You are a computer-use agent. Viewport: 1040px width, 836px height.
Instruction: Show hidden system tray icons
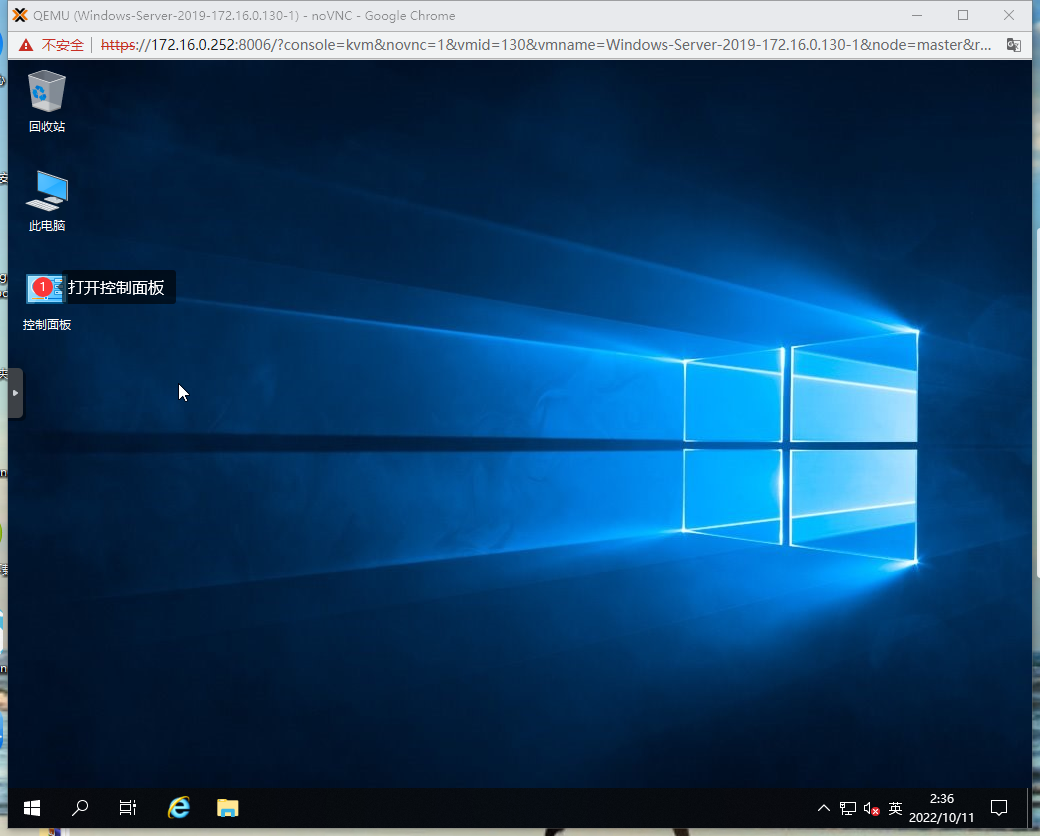tap(824, 807)
